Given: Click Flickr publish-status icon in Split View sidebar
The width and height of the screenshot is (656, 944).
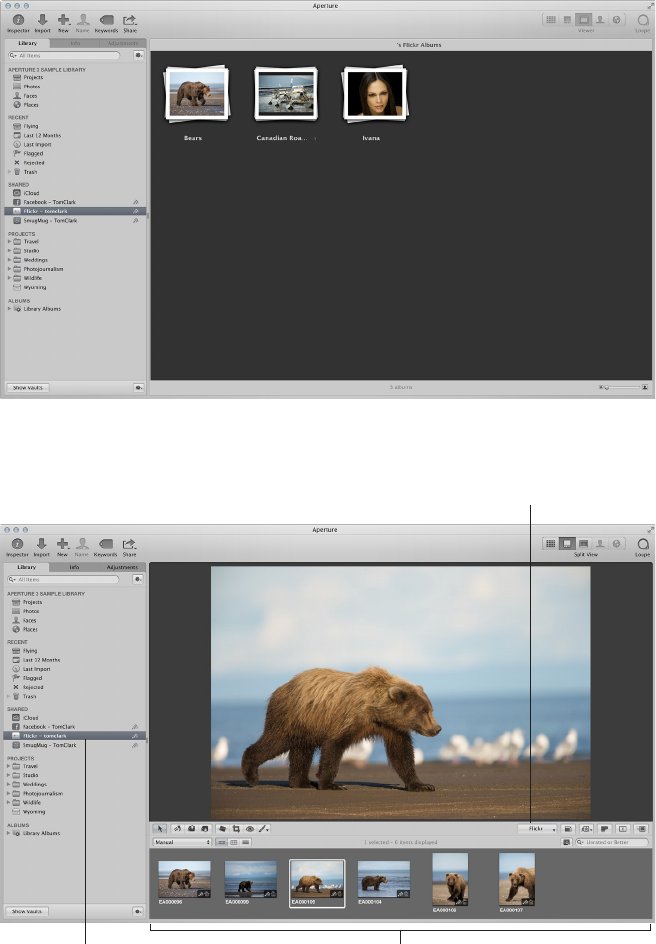Looking at the screenshot, I should [135, 736].
